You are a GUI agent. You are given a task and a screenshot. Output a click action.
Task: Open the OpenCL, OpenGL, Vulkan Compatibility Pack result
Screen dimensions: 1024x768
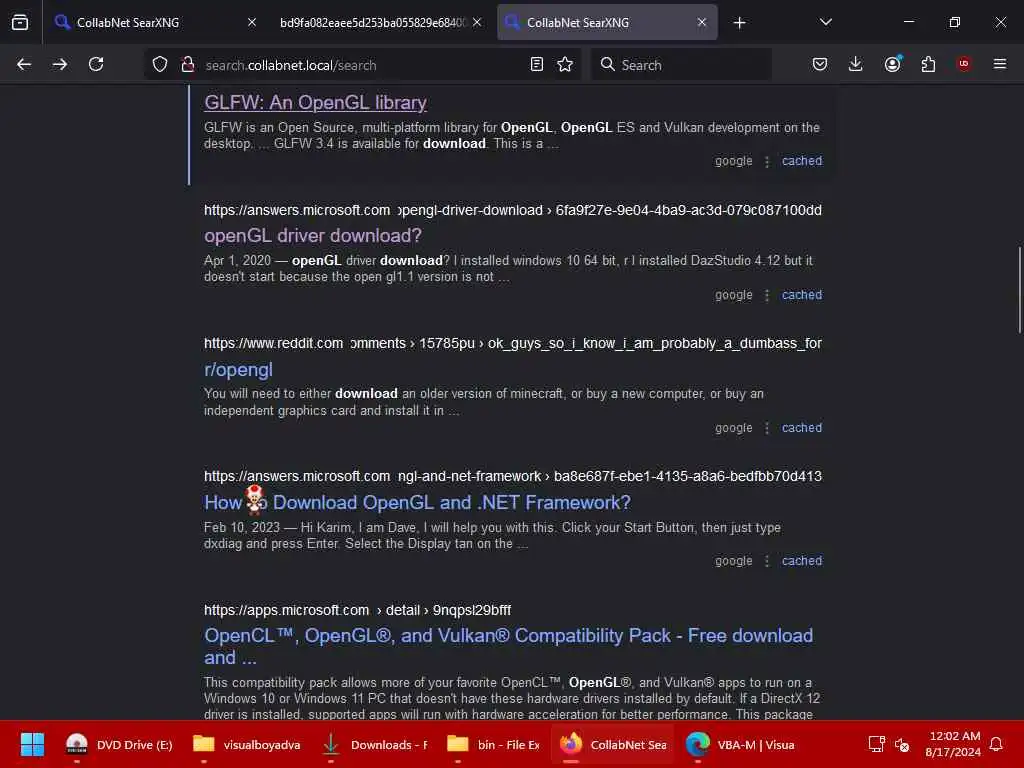point(508,647)
